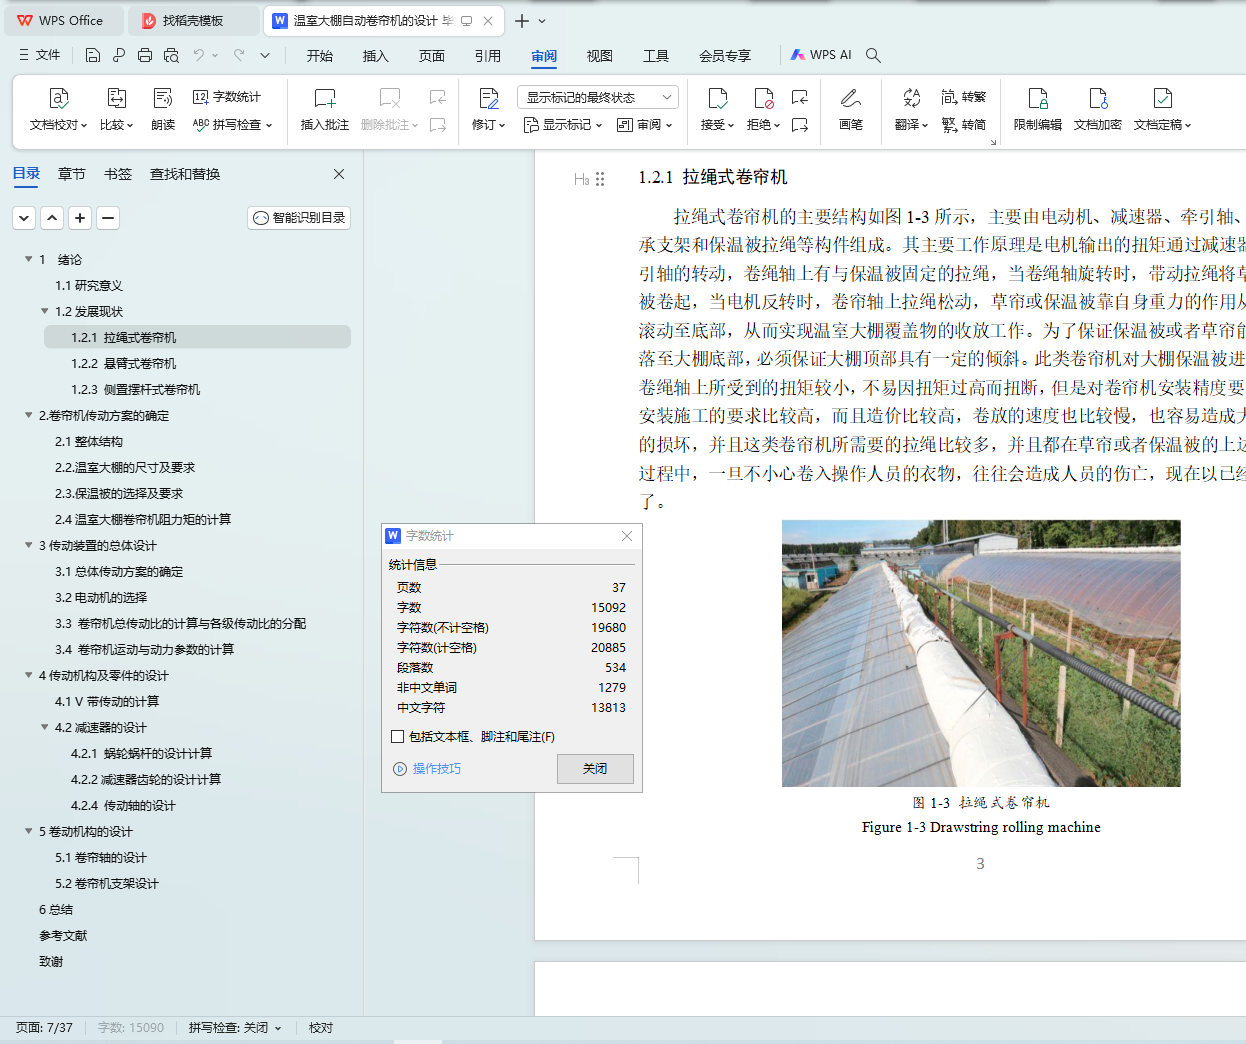This screenshot has height=1044, width=1246.
Task: Open 拼写检查: 关闭 status bar dropdown
Action: click(235, 1028)
